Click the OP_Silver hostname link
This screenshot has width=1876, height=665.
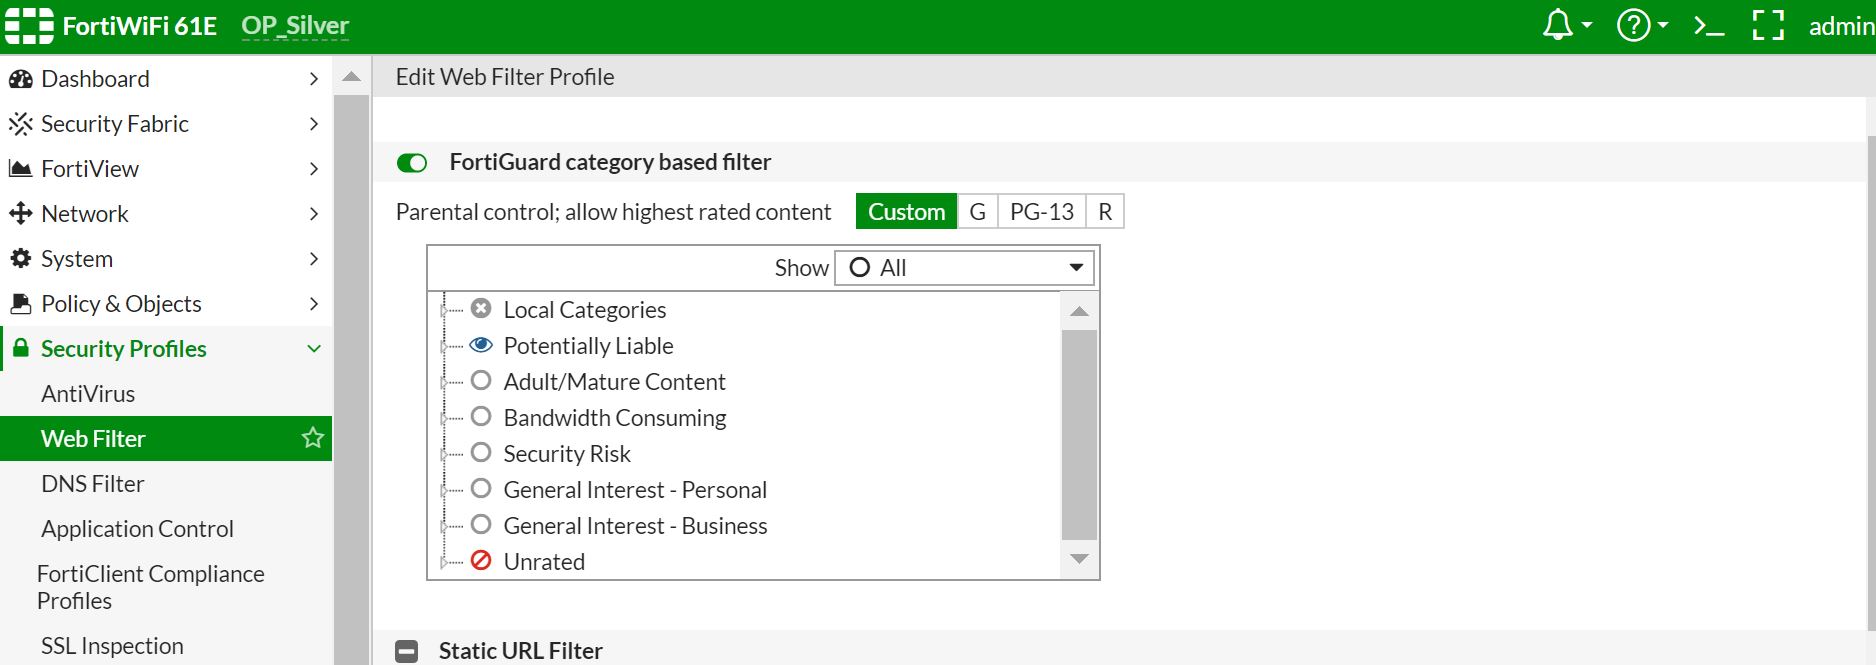295,26
